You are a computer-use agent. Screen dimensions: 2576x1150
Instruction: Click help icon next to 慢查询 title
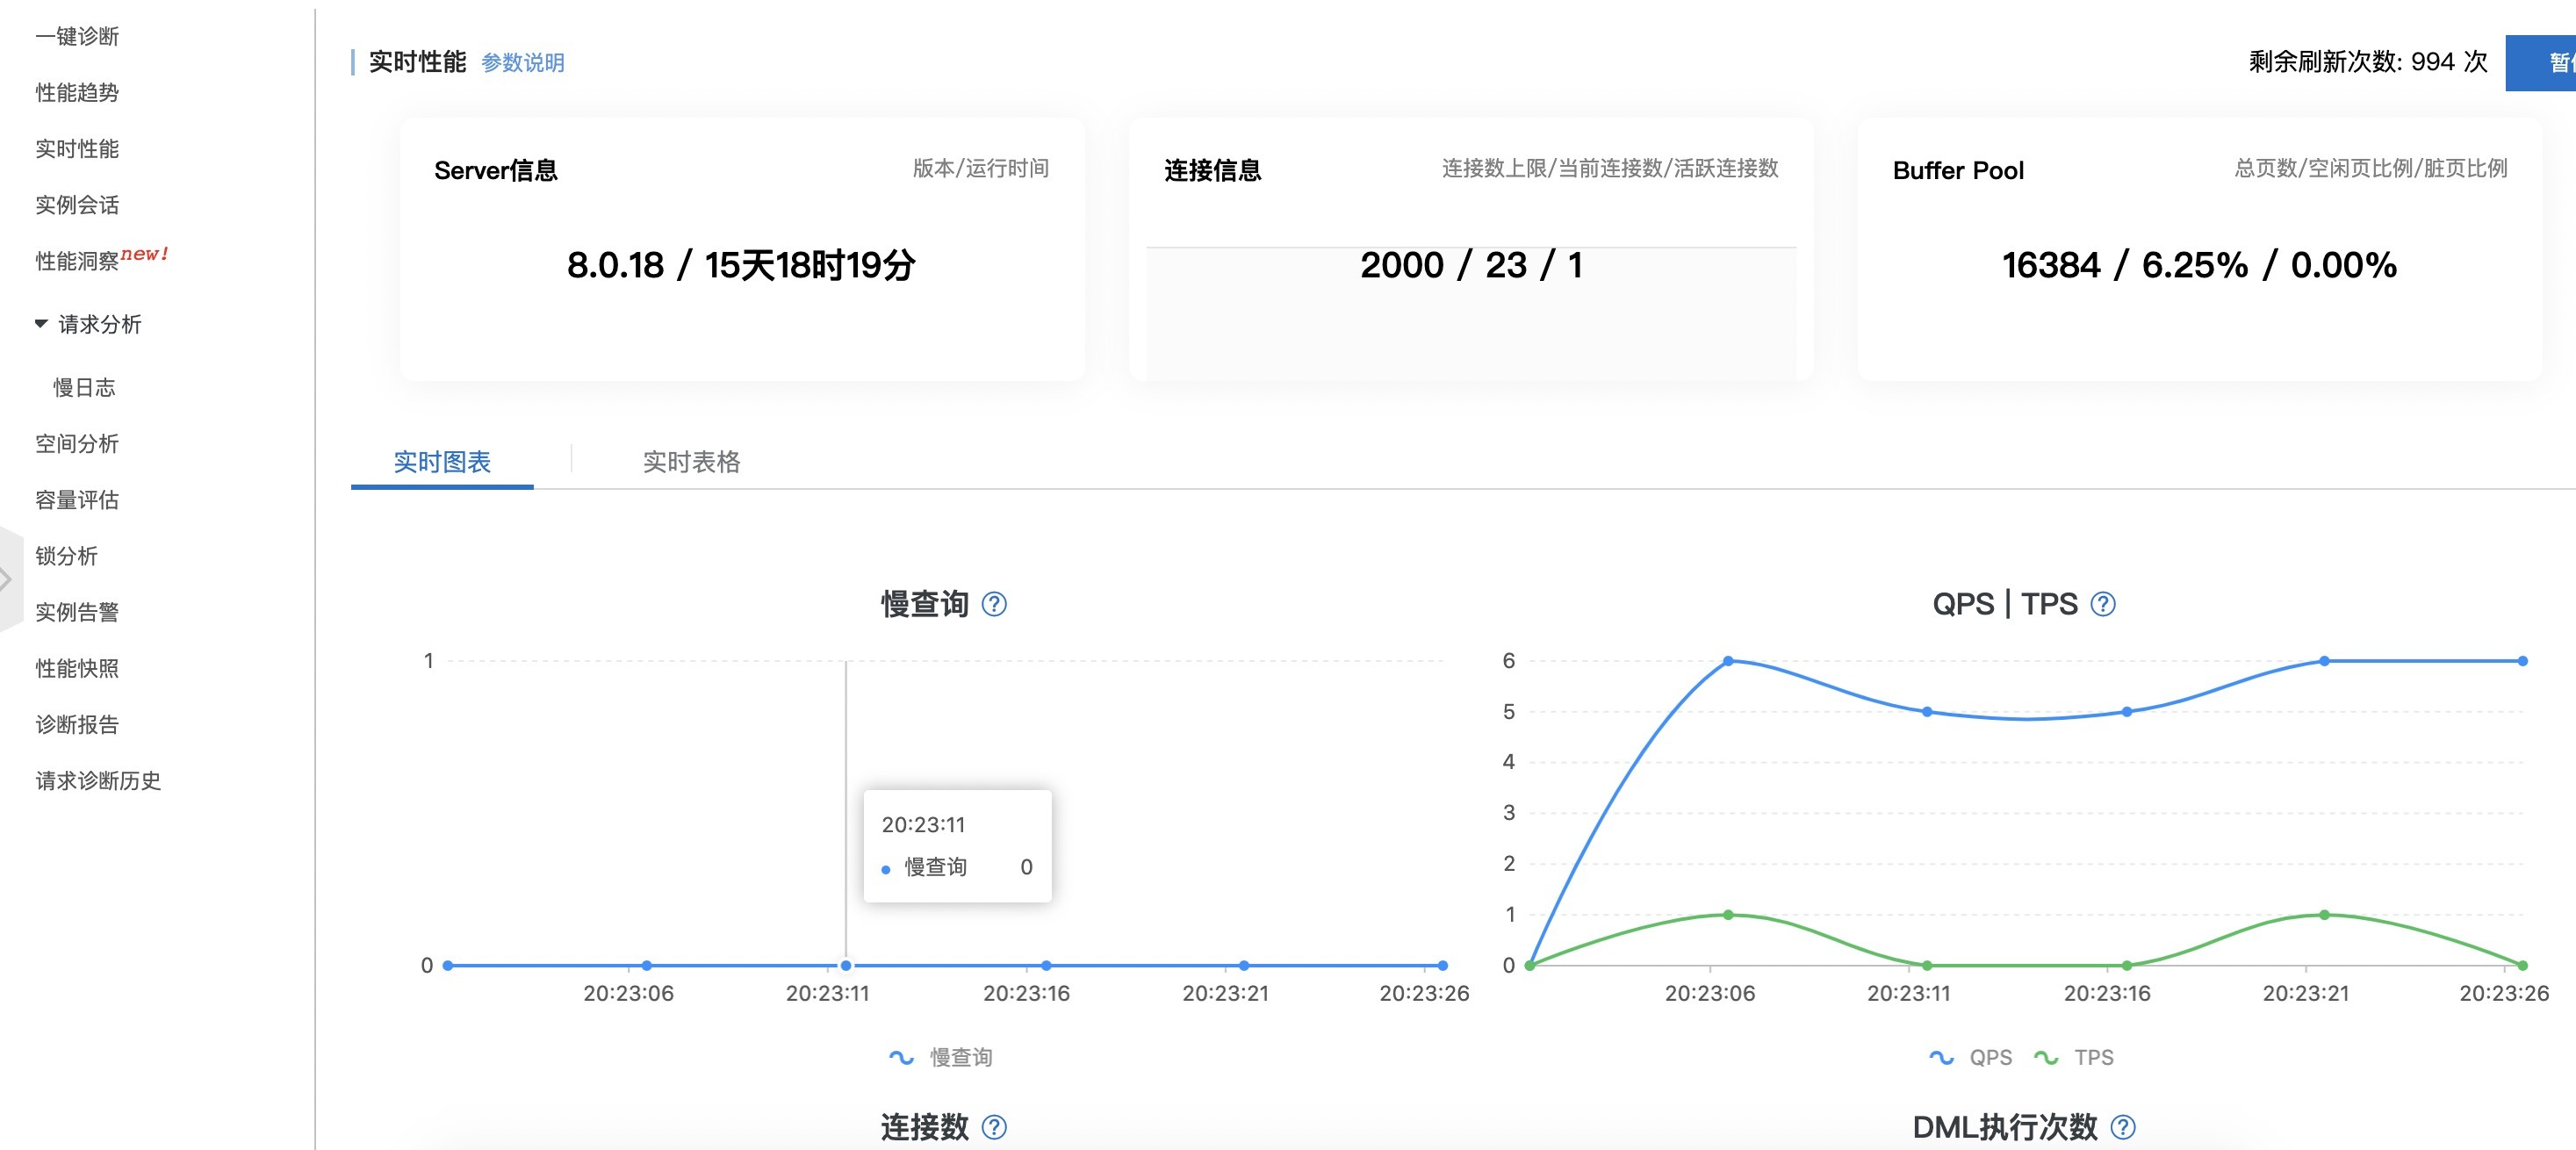pyautogui.click(x=993, y=604)
